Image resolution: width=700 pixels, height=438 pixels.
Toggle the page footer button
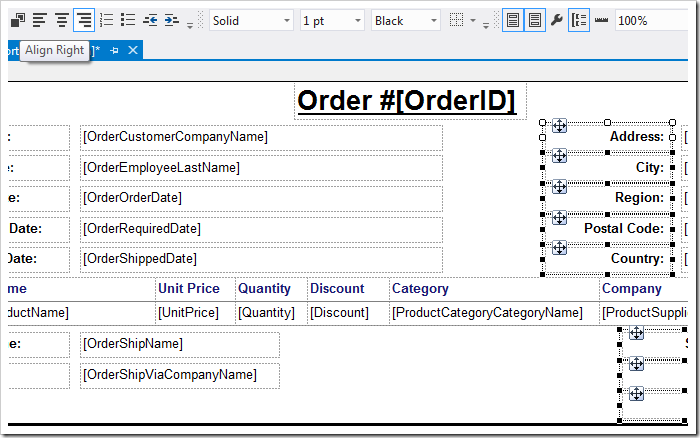pos(534,21)
